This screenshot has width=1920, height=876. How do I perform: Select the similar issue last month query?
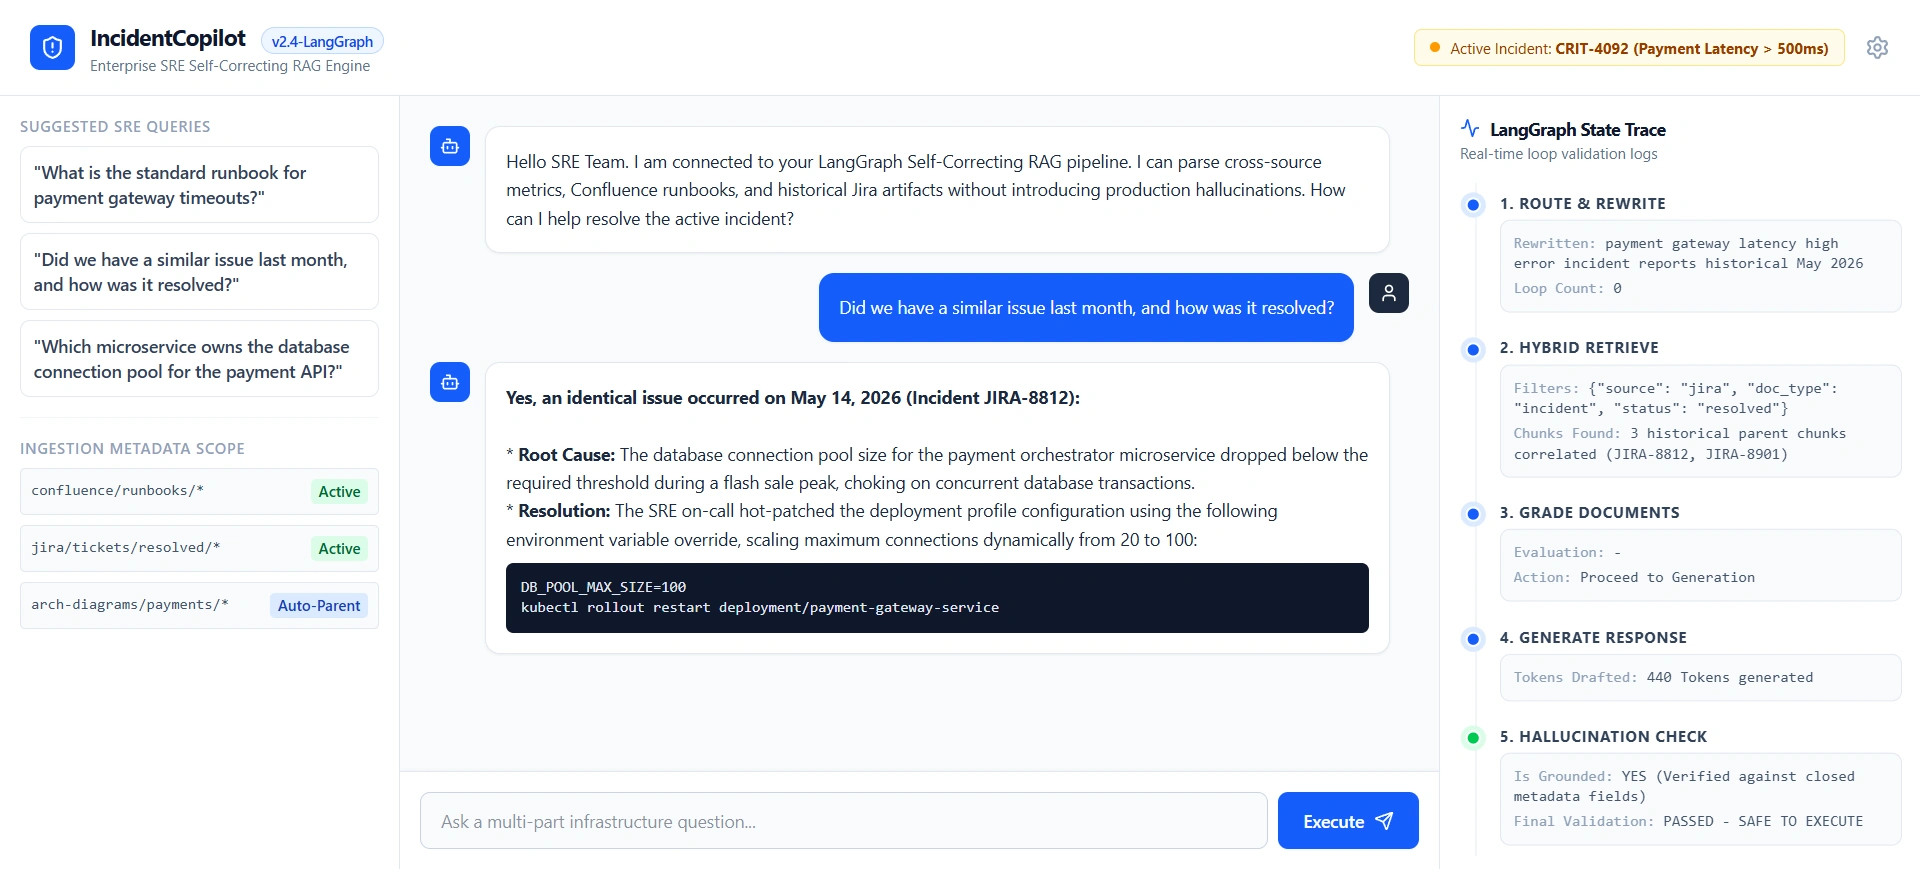click(x=199, y=272)
